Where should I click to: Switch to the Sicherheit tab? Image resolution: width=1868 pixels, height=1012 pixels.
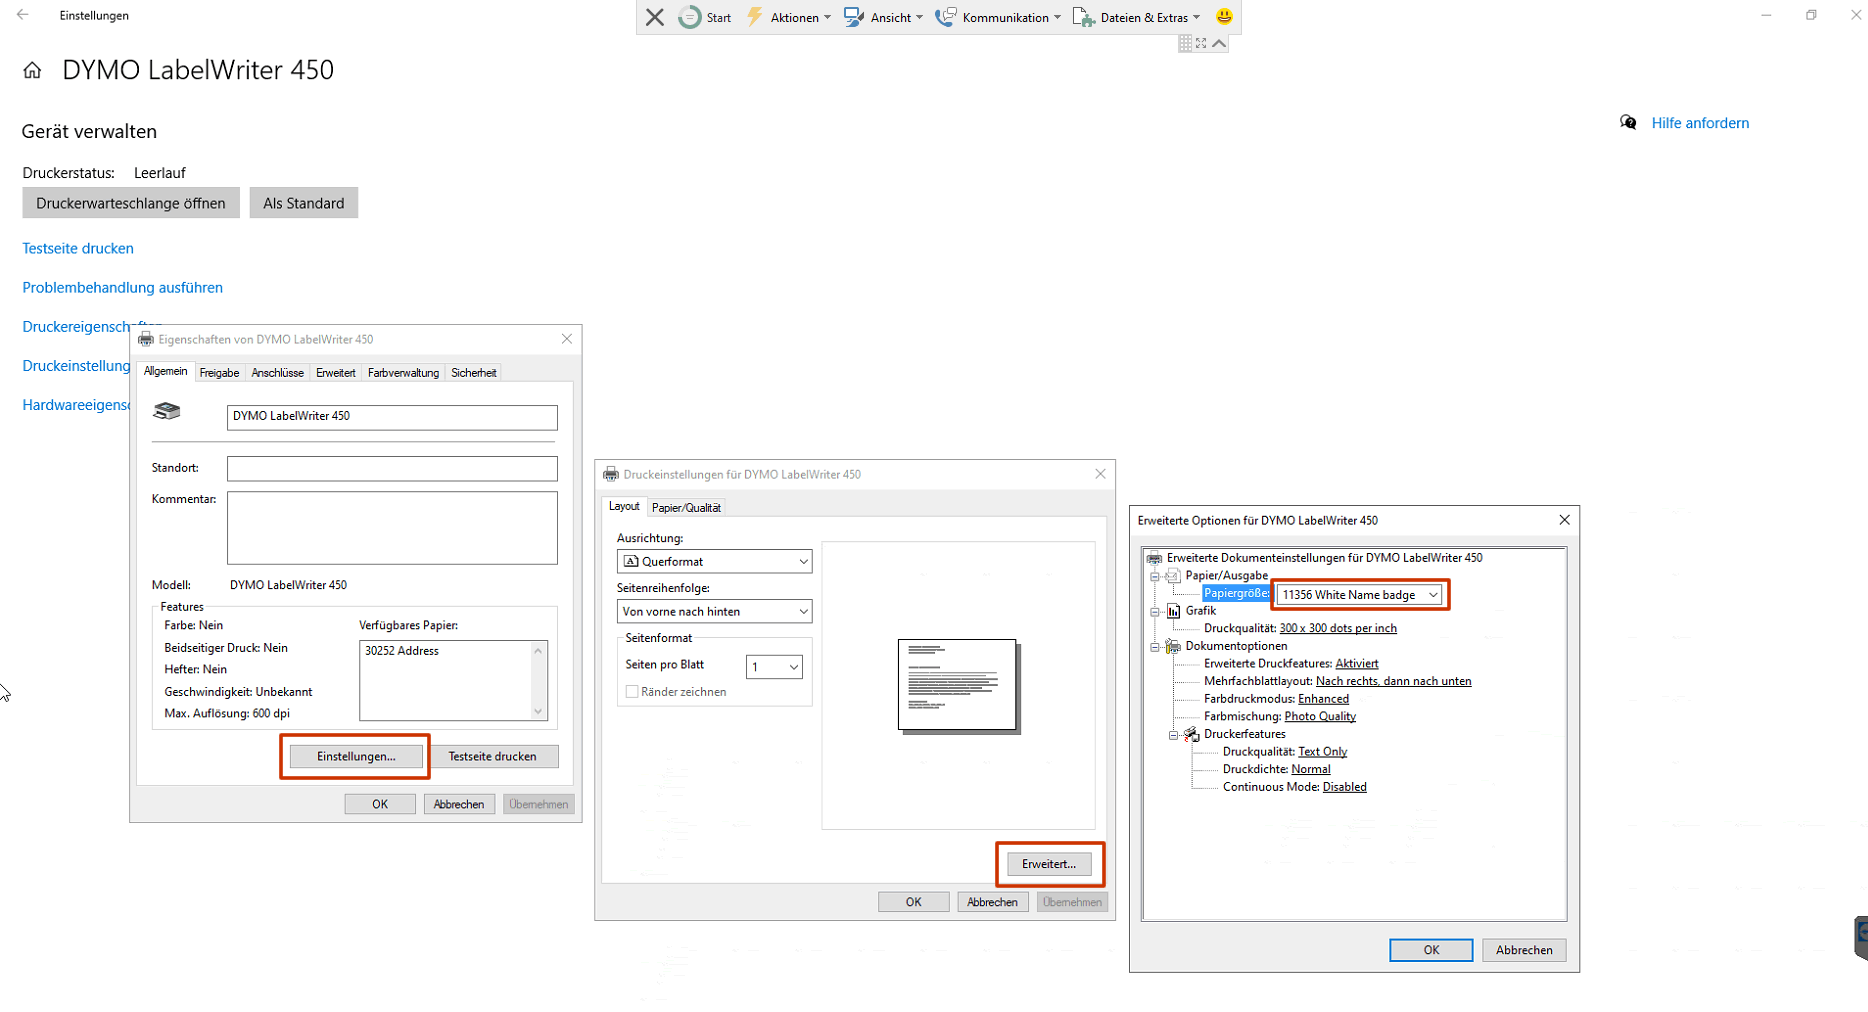pyautogui.click(x=473, y=373)
